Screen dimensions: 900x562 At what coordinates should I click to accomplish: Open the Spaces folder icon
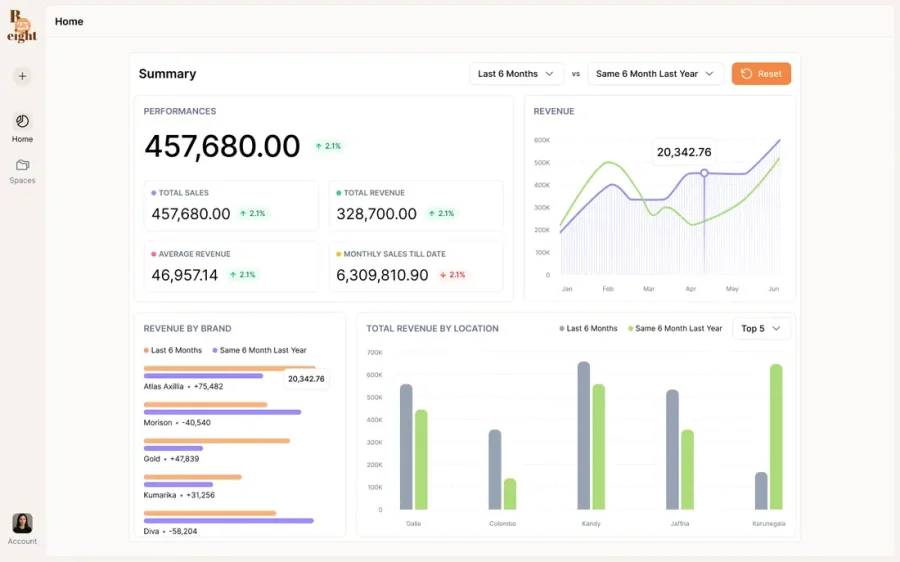point(22,165)
